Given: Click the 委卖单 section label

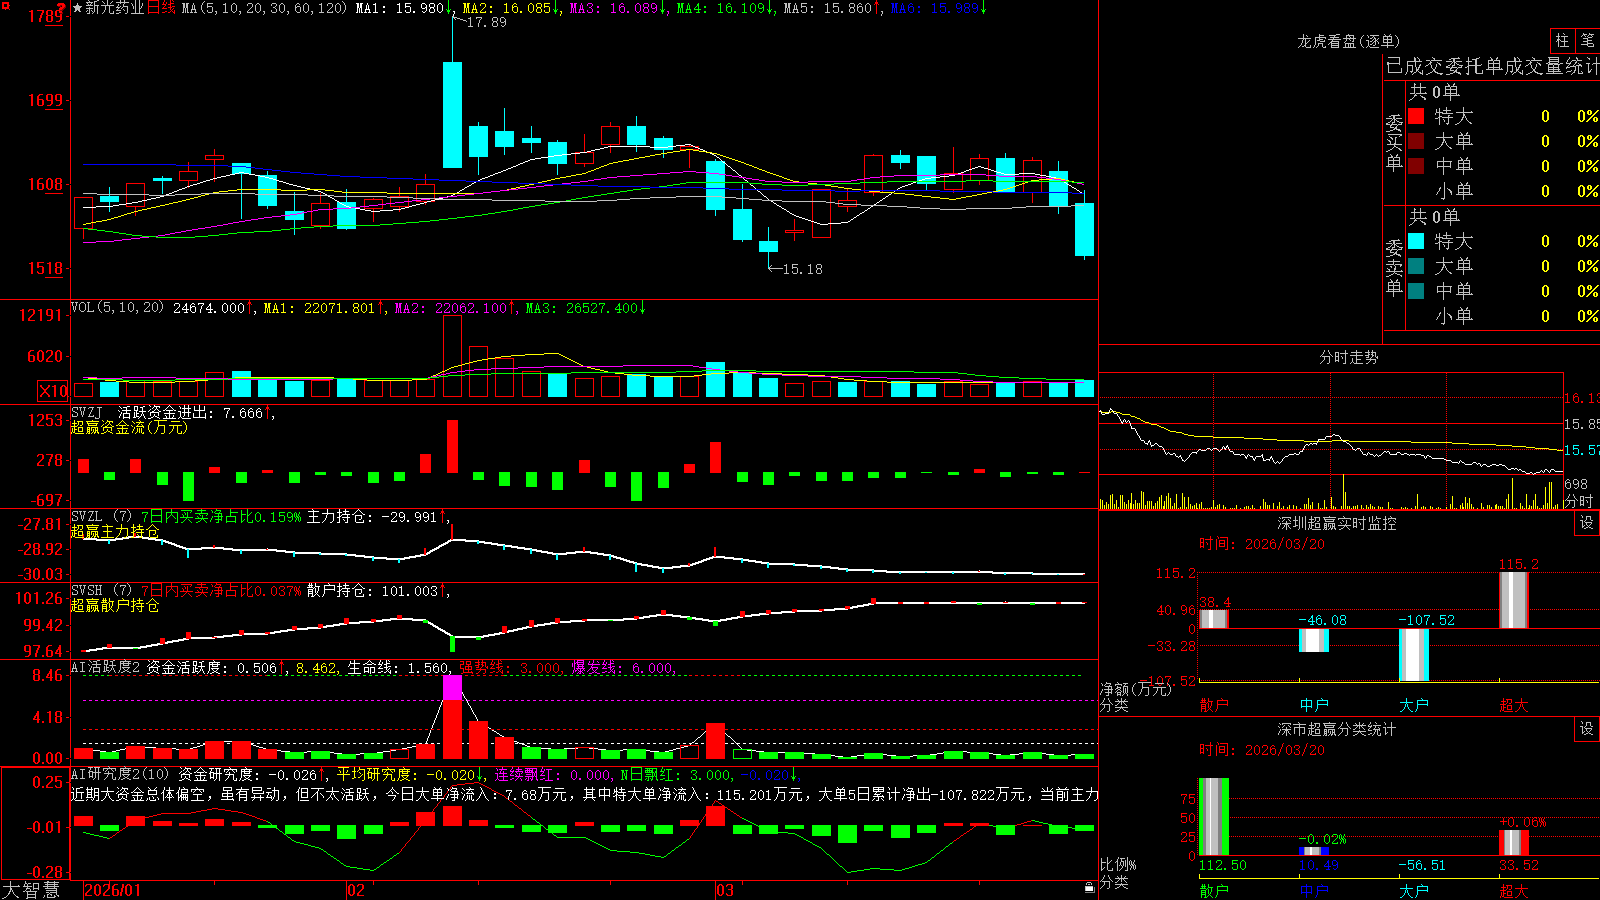Looking at the screenshot, I should [1394, 267].
